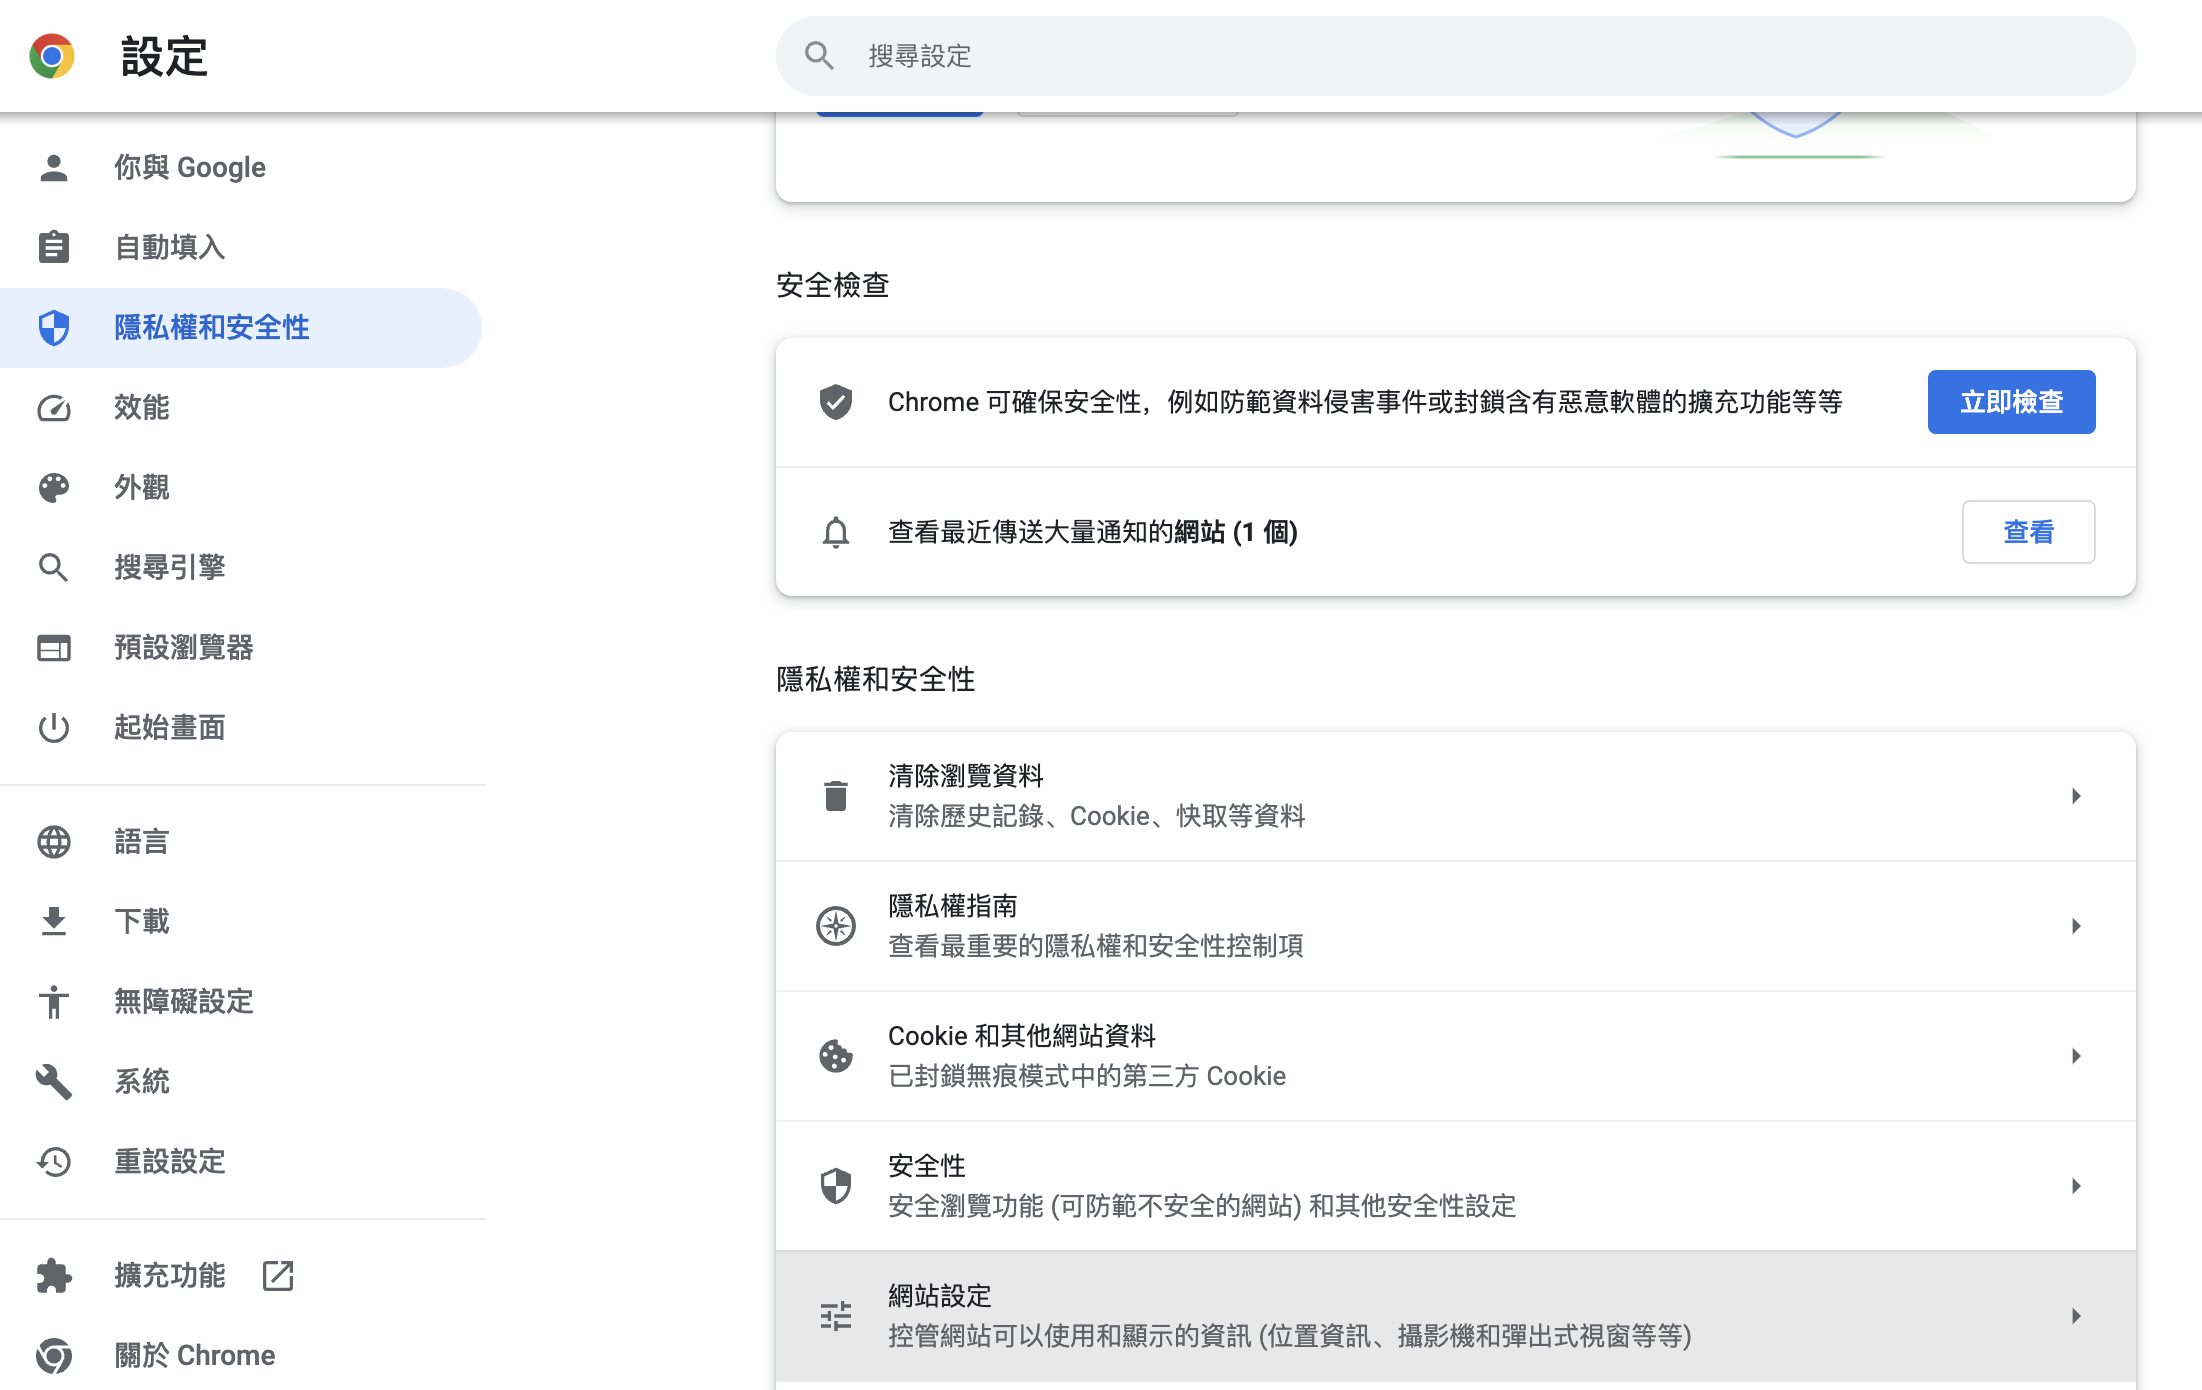Click the compass icon for 隱私權指南

(836, 926)
